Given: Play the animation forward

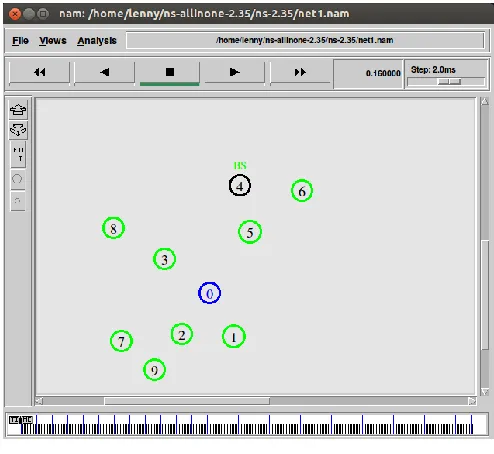Looking at the screenshot, I should point(235,72).
